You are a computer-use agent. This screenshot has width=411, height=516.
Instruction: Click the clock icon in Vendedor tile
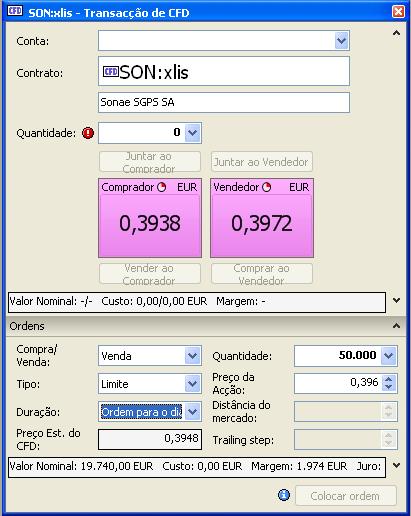(x=266, y=187)
